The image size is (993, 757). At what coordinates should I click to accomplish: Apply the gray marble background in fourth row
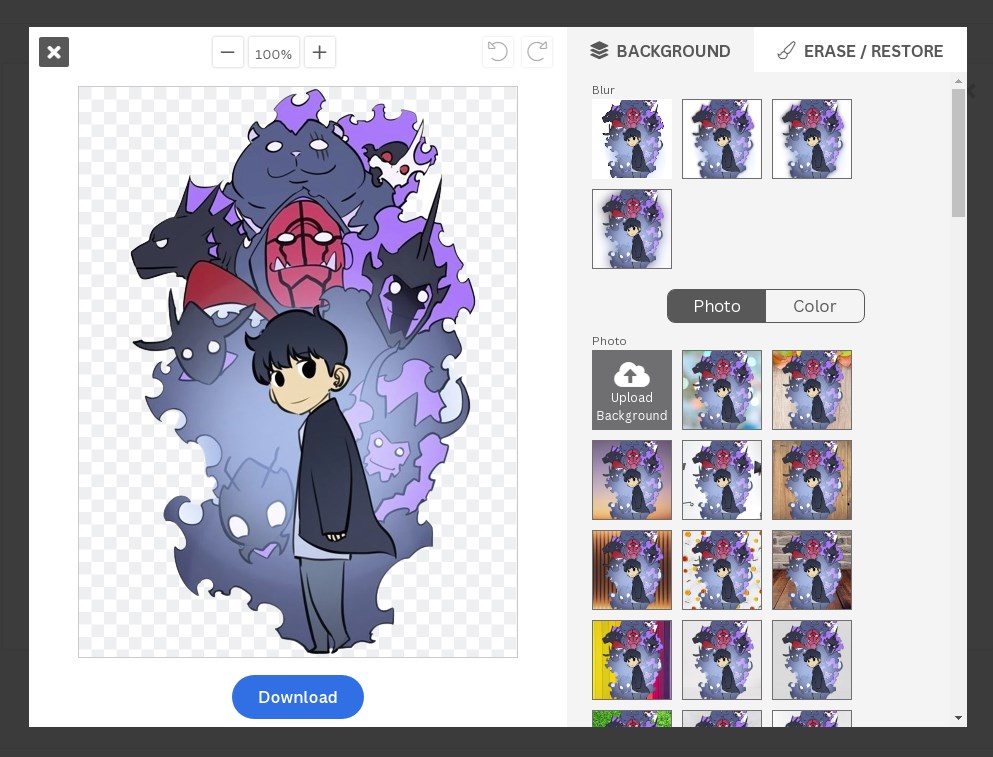(x=811, y=660)
